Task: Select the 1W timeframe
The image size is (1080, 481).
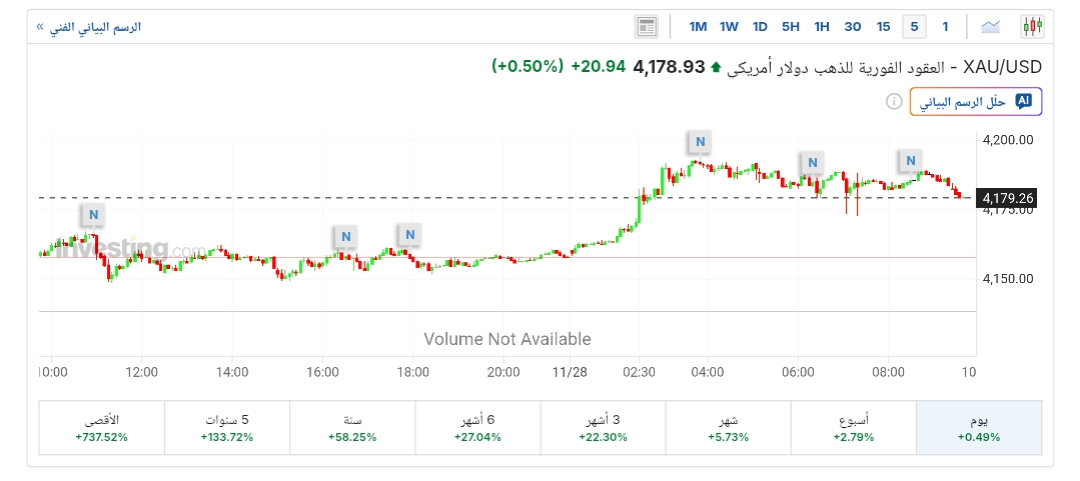Action: point(729,26)
